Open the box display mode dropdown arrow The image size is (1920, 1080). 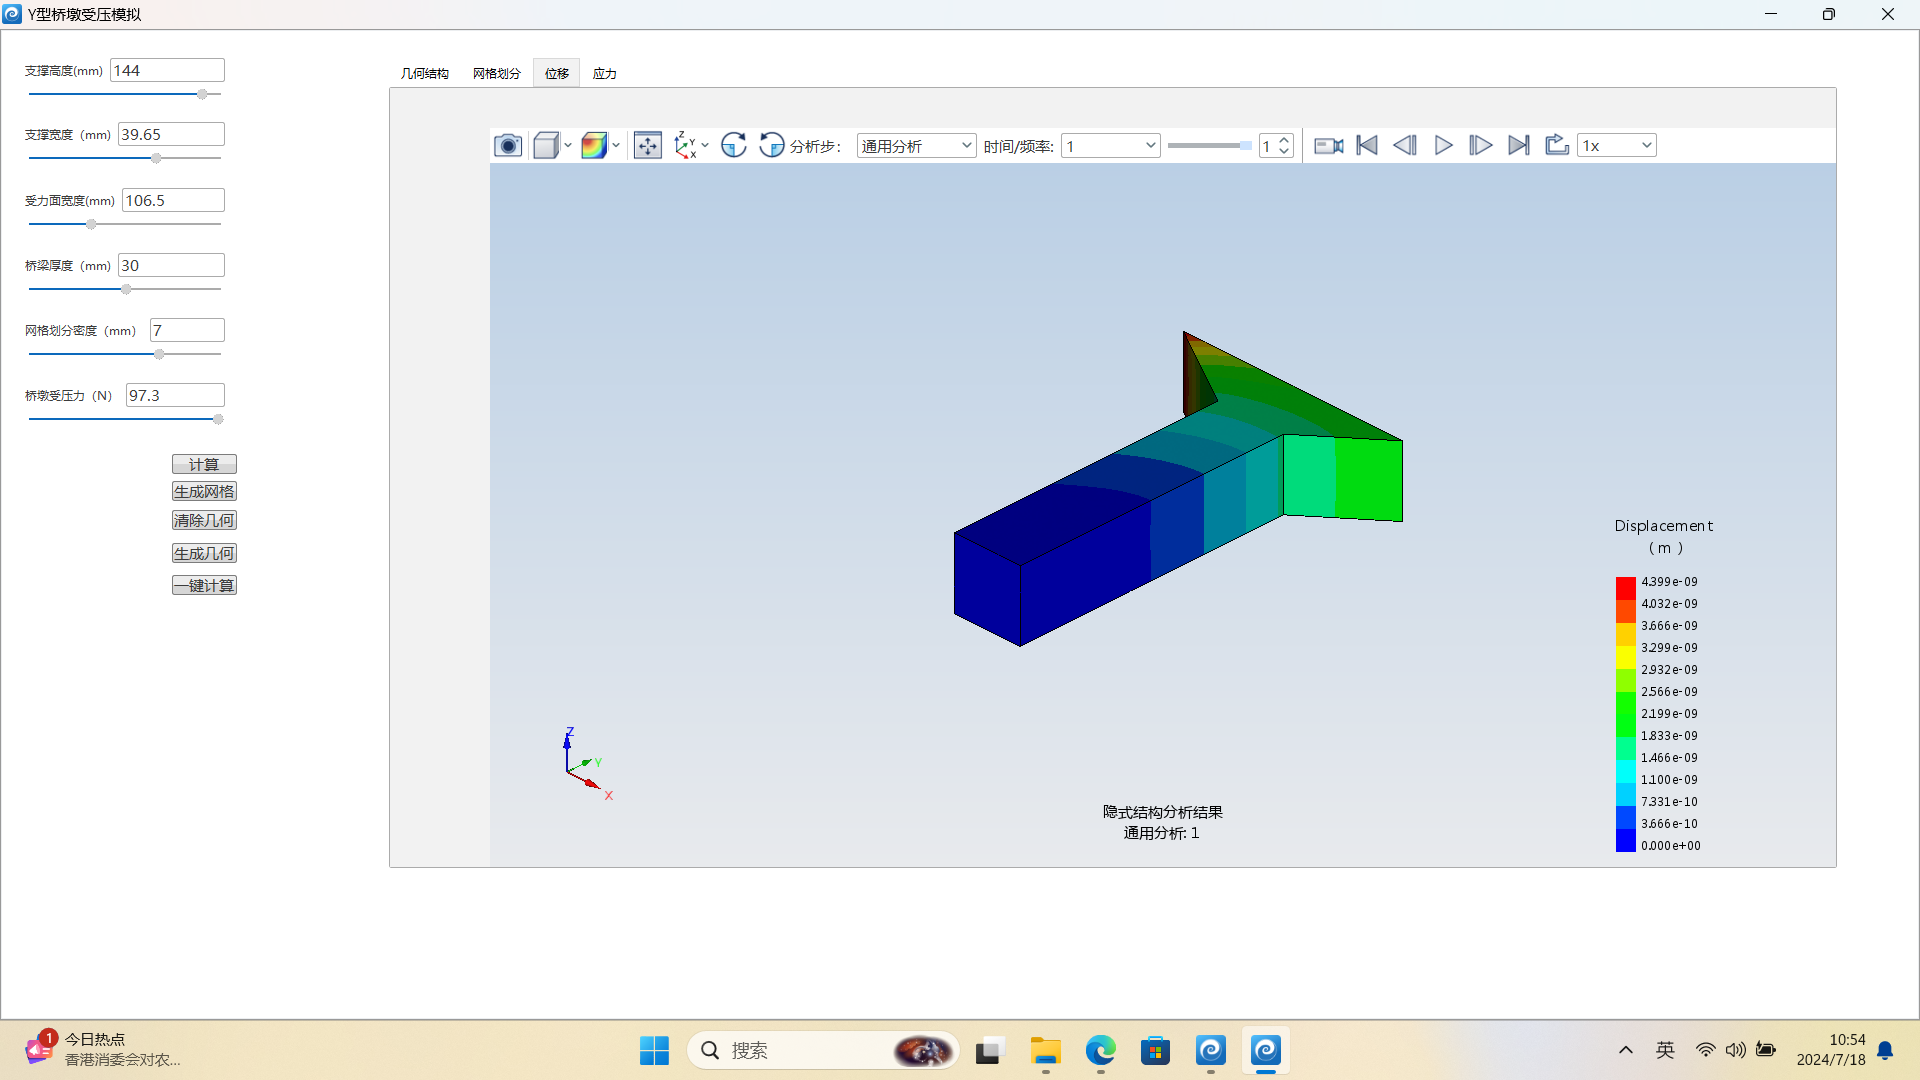[x=568, y=146]
